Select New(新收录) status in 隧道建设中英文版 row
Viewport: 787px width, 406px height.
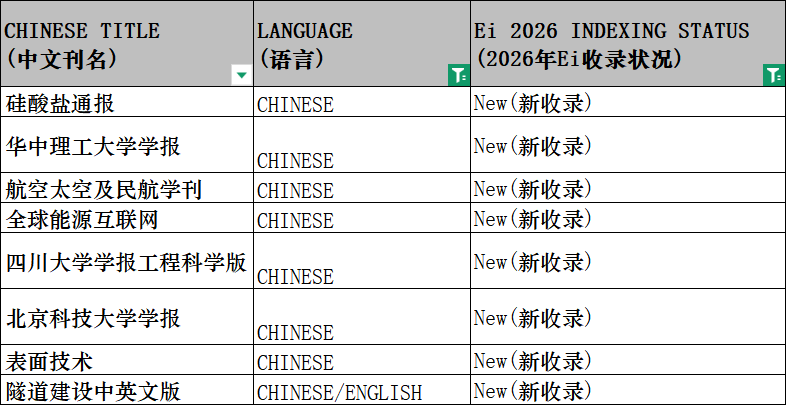tap(628, 389)
